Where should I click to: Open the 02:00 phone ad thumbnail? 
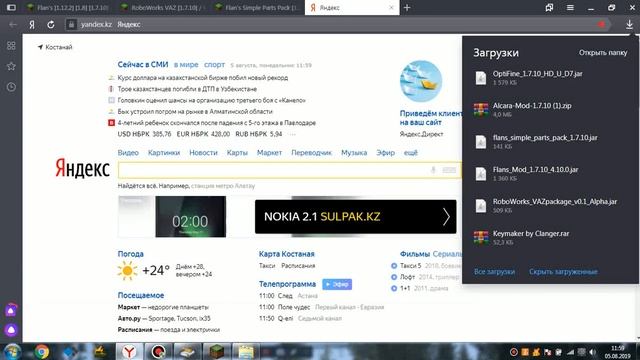tap(190, 216)
